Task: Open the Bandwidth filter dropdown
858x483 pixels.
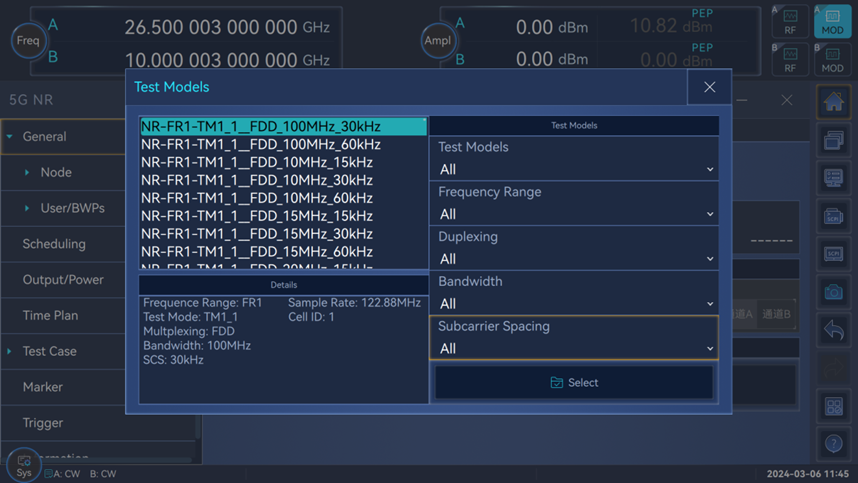Action: pyautogui.click(x=574, y=303)
